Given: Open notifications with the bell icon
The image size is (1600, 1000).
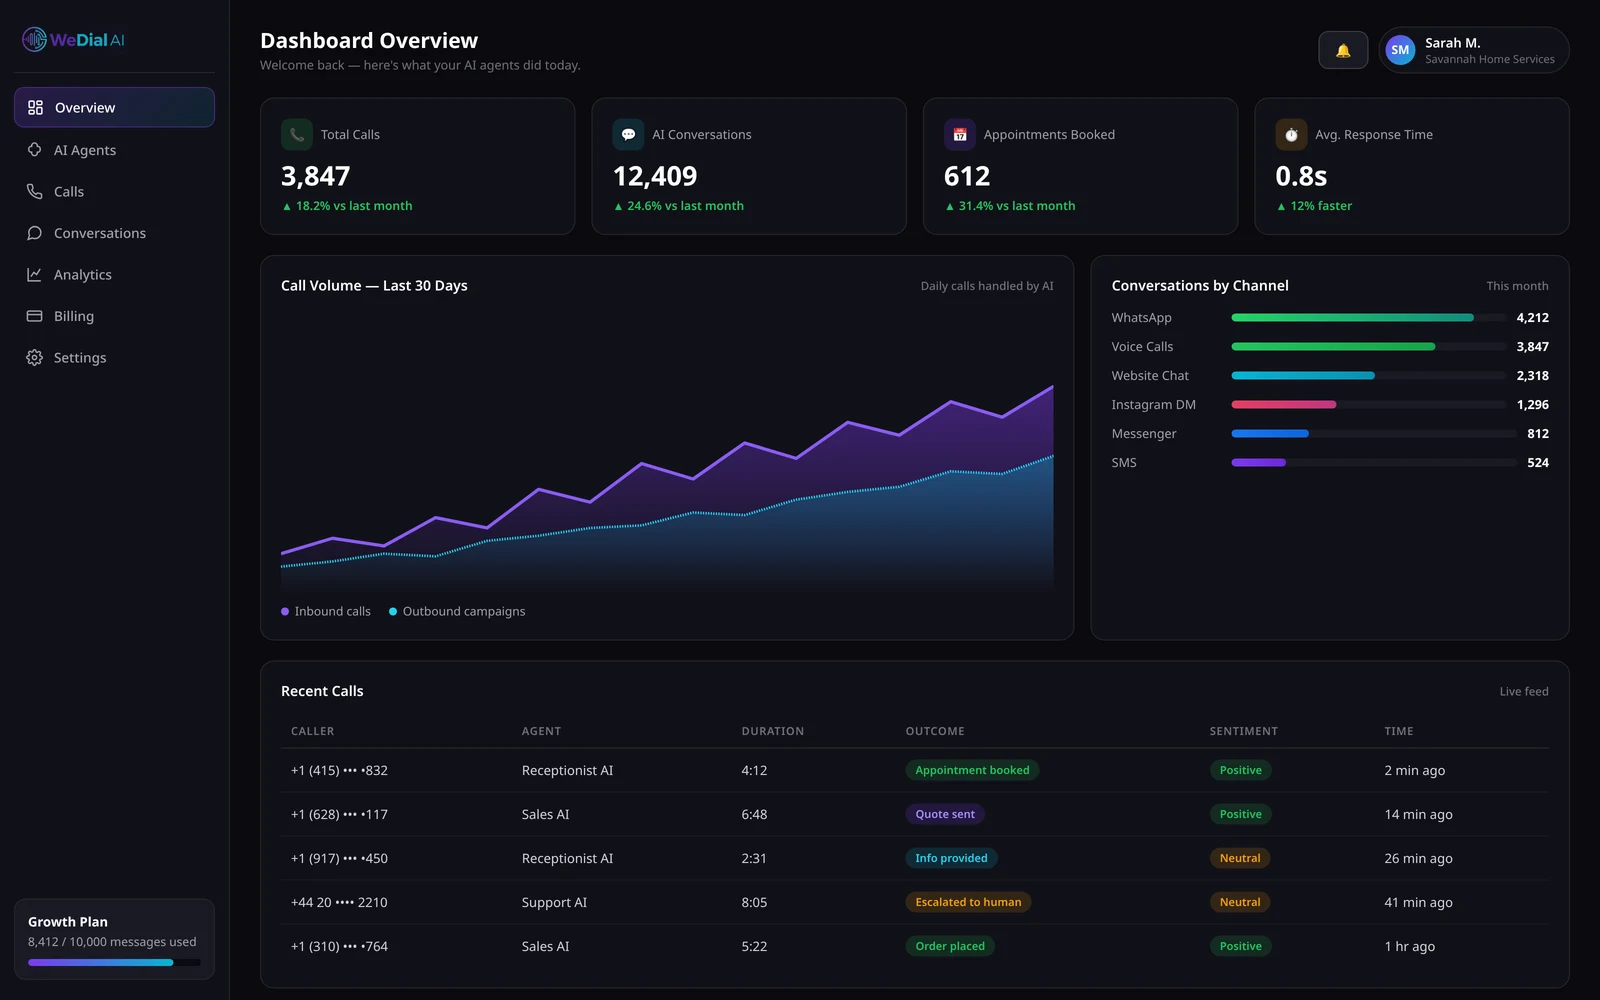Looking at the screenshot, I should coord(1343,50).
